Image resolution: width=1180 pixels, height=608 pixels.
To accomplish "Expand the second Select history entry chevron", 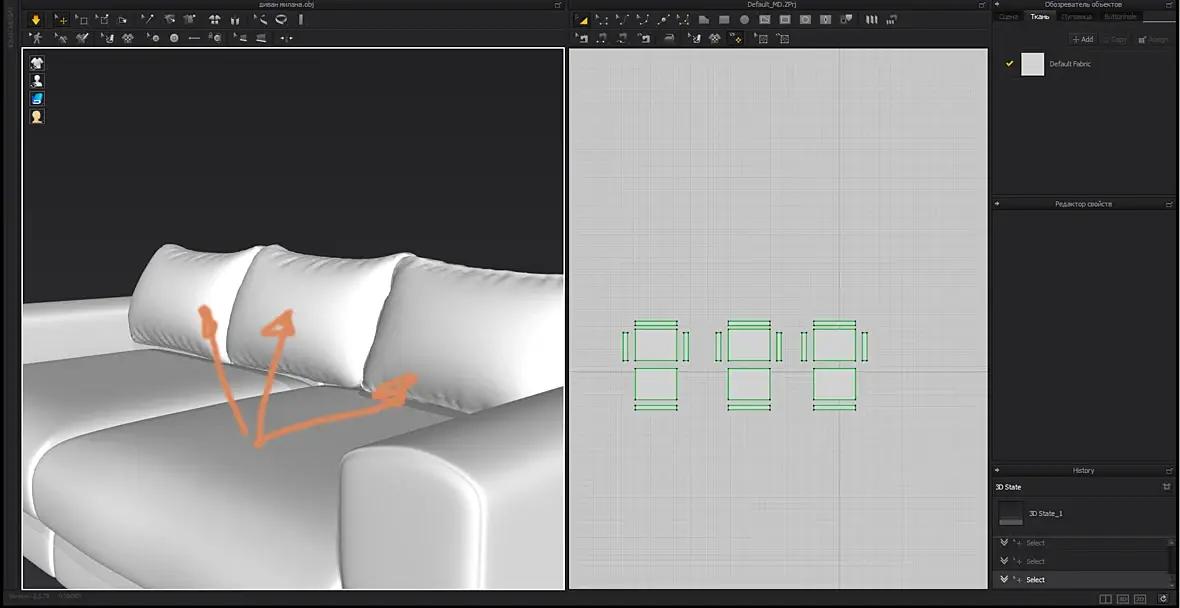I will click(1004, 561).
